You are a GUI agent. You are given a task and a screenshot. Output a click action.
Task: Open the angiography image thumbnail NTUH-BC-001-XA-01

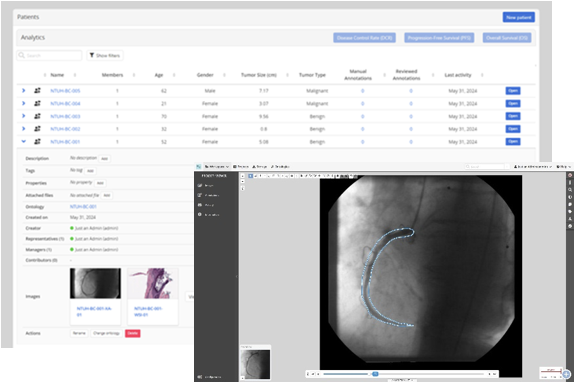(x=95, y=284)
